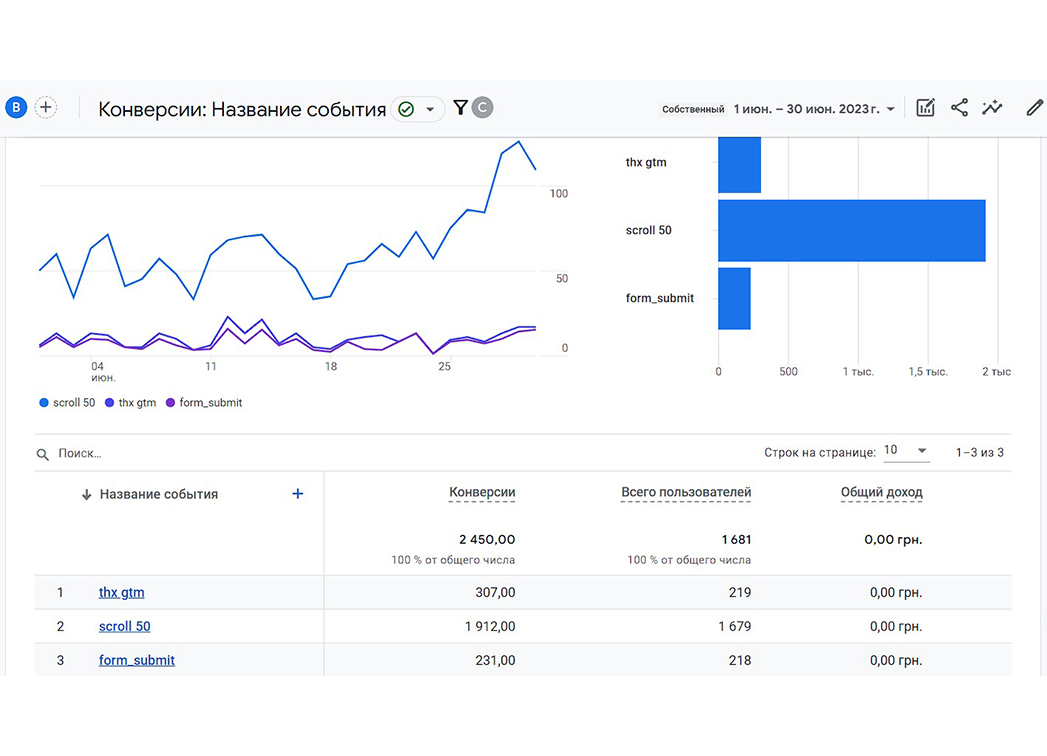Open the form_submit event link
The image size is (1047, 756).
[x=137, y=660]
